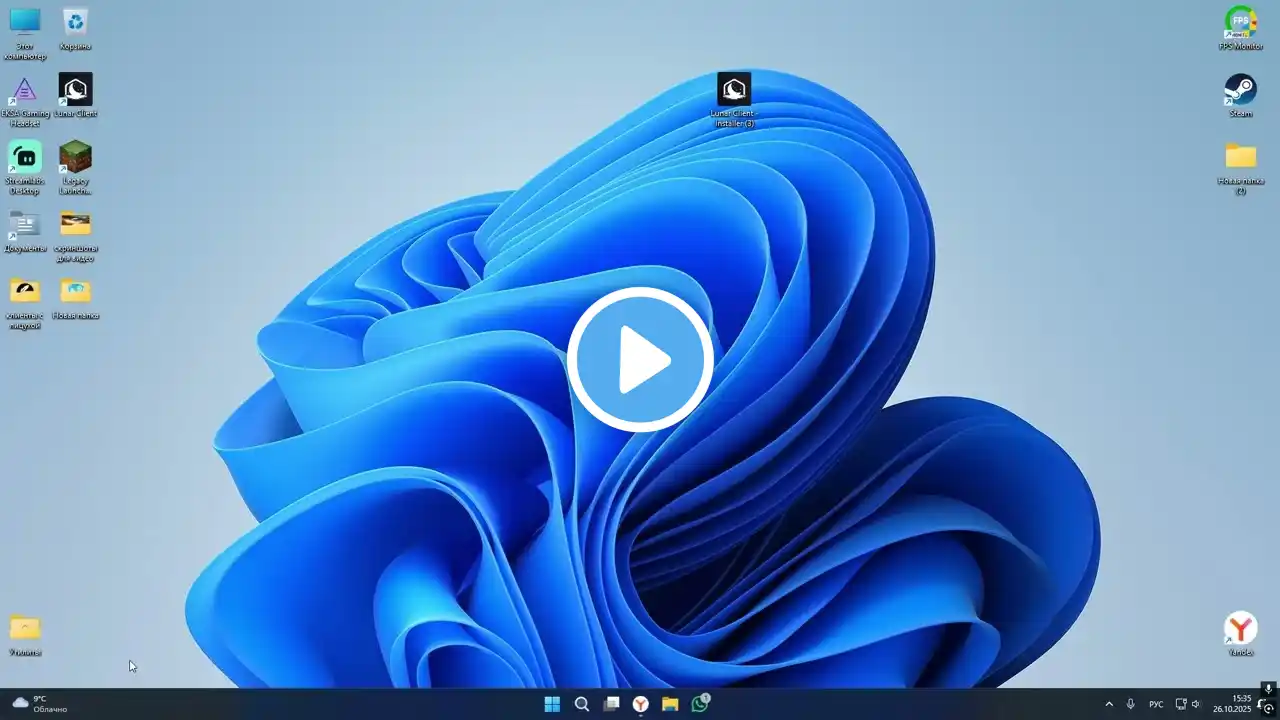Open File Explorer from the taskbar
Image resolution: width=1280 pixels, height=720 pixels.
click(670, 704)
